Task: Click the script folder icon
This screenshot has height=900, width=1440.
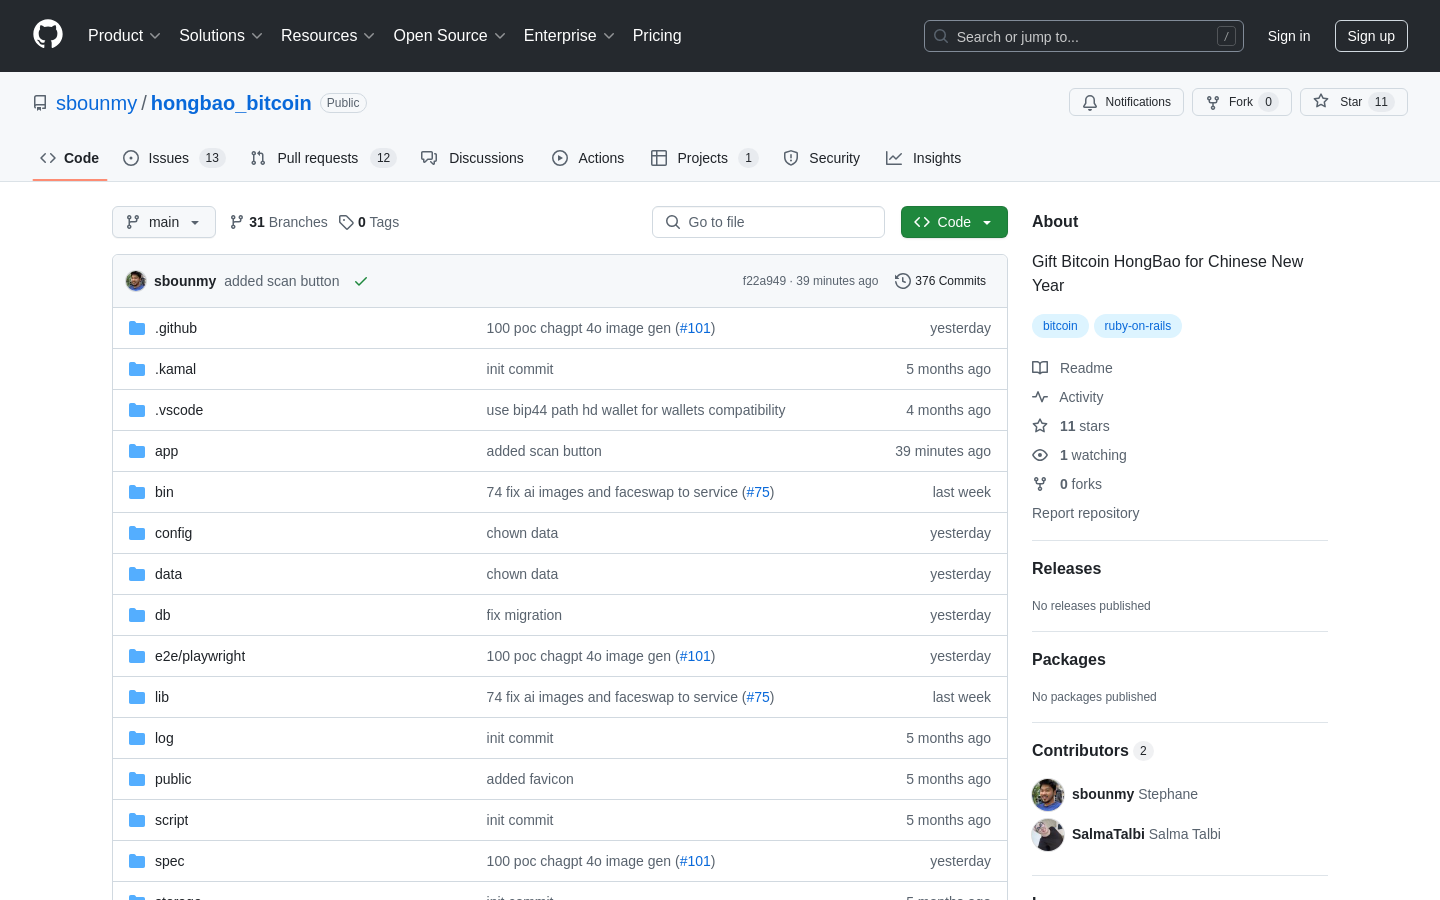Action: [137, 820]
